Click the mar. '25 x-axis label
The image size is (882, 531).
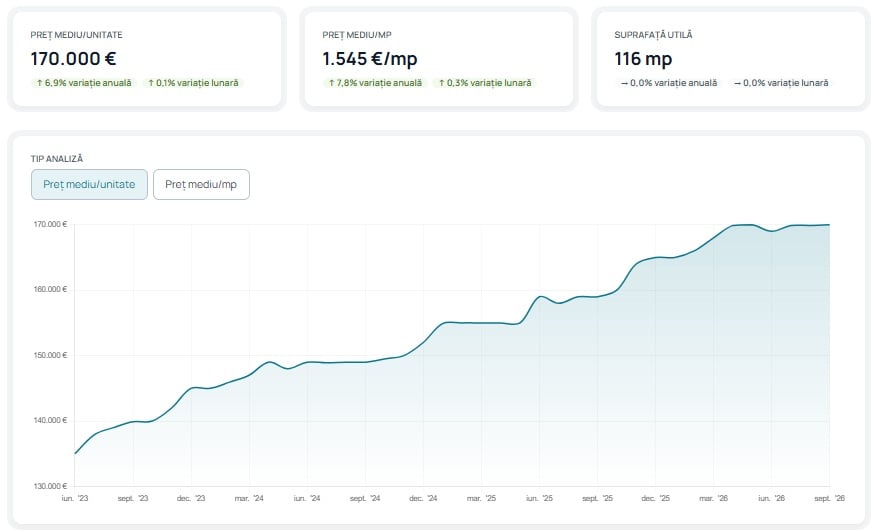[x=482, y=498]
